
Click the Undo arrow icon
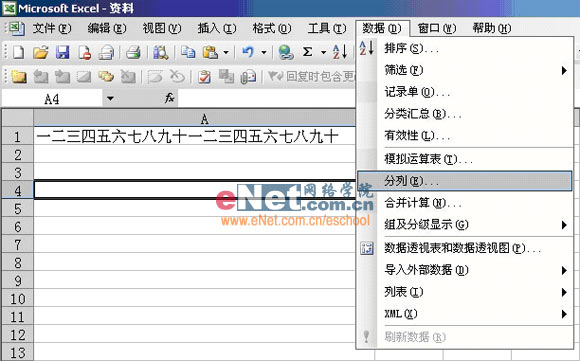tap(248, 52)
